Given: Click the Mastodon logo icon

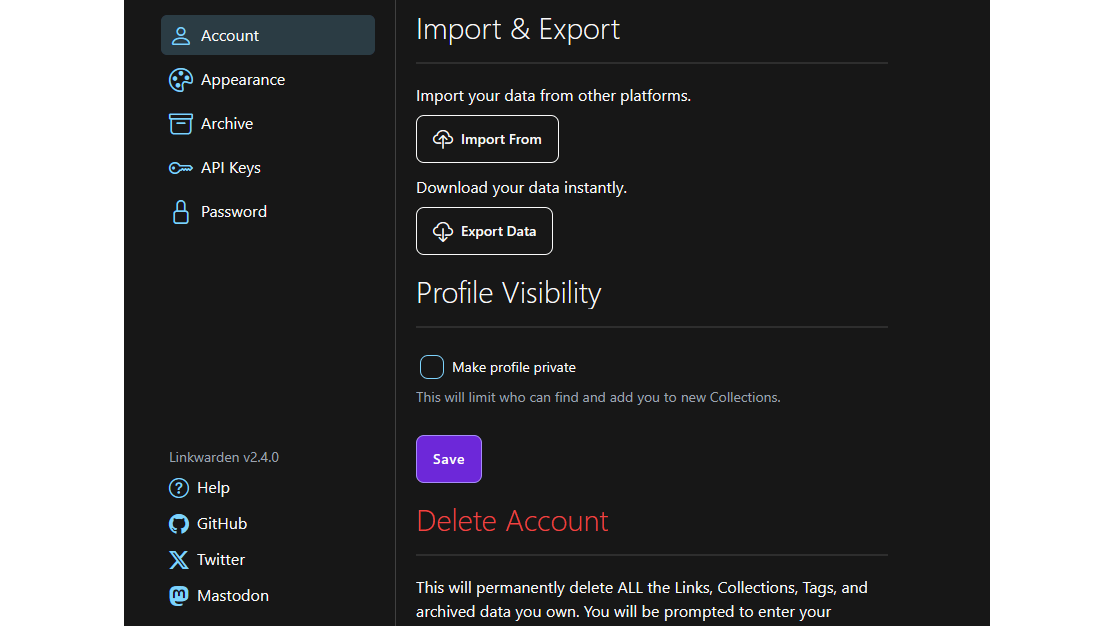Looking at the screenshot, I should [x=179, y=596].
